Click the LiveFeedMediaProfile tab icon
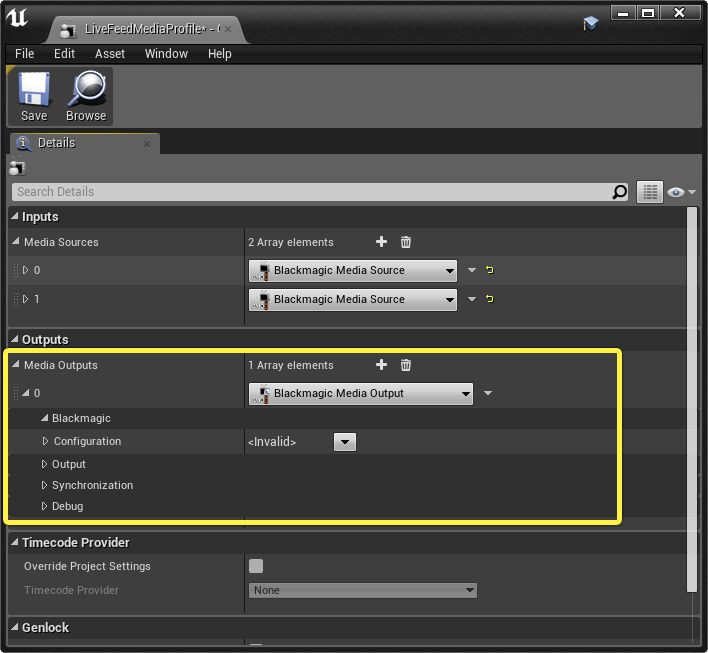 [68, 30]
